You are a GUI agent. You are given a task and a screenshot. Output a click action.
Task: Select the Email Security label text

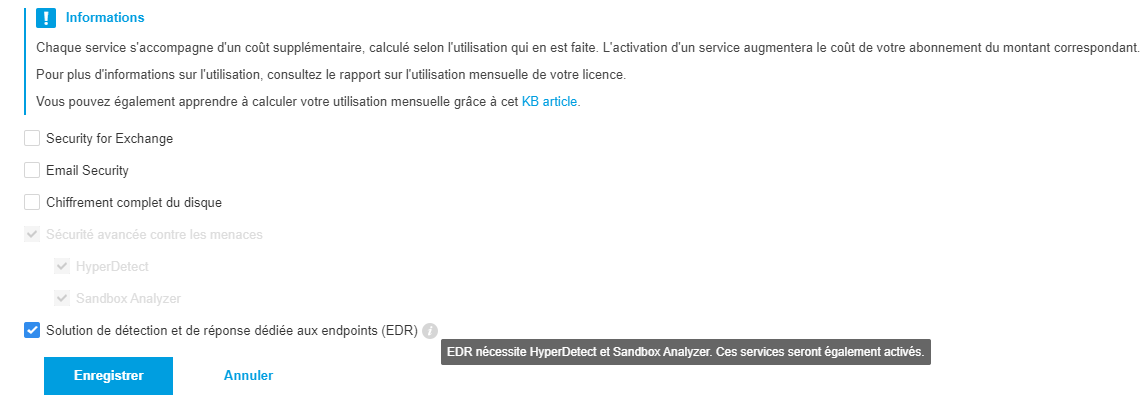[87, 170]
